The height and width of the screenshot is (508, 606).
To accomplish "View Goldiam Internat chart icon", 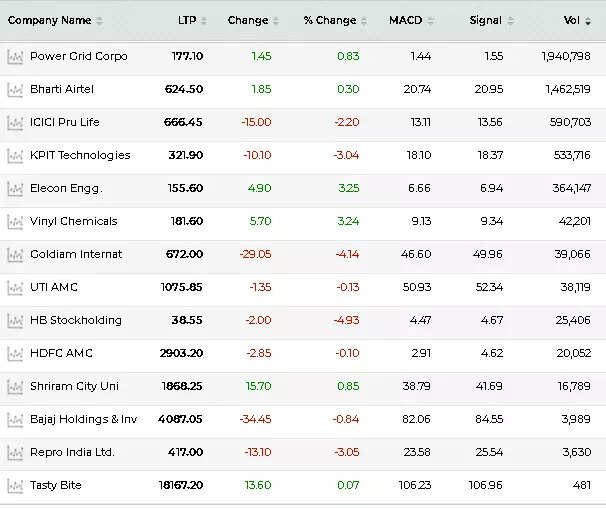I will (15, 255).
